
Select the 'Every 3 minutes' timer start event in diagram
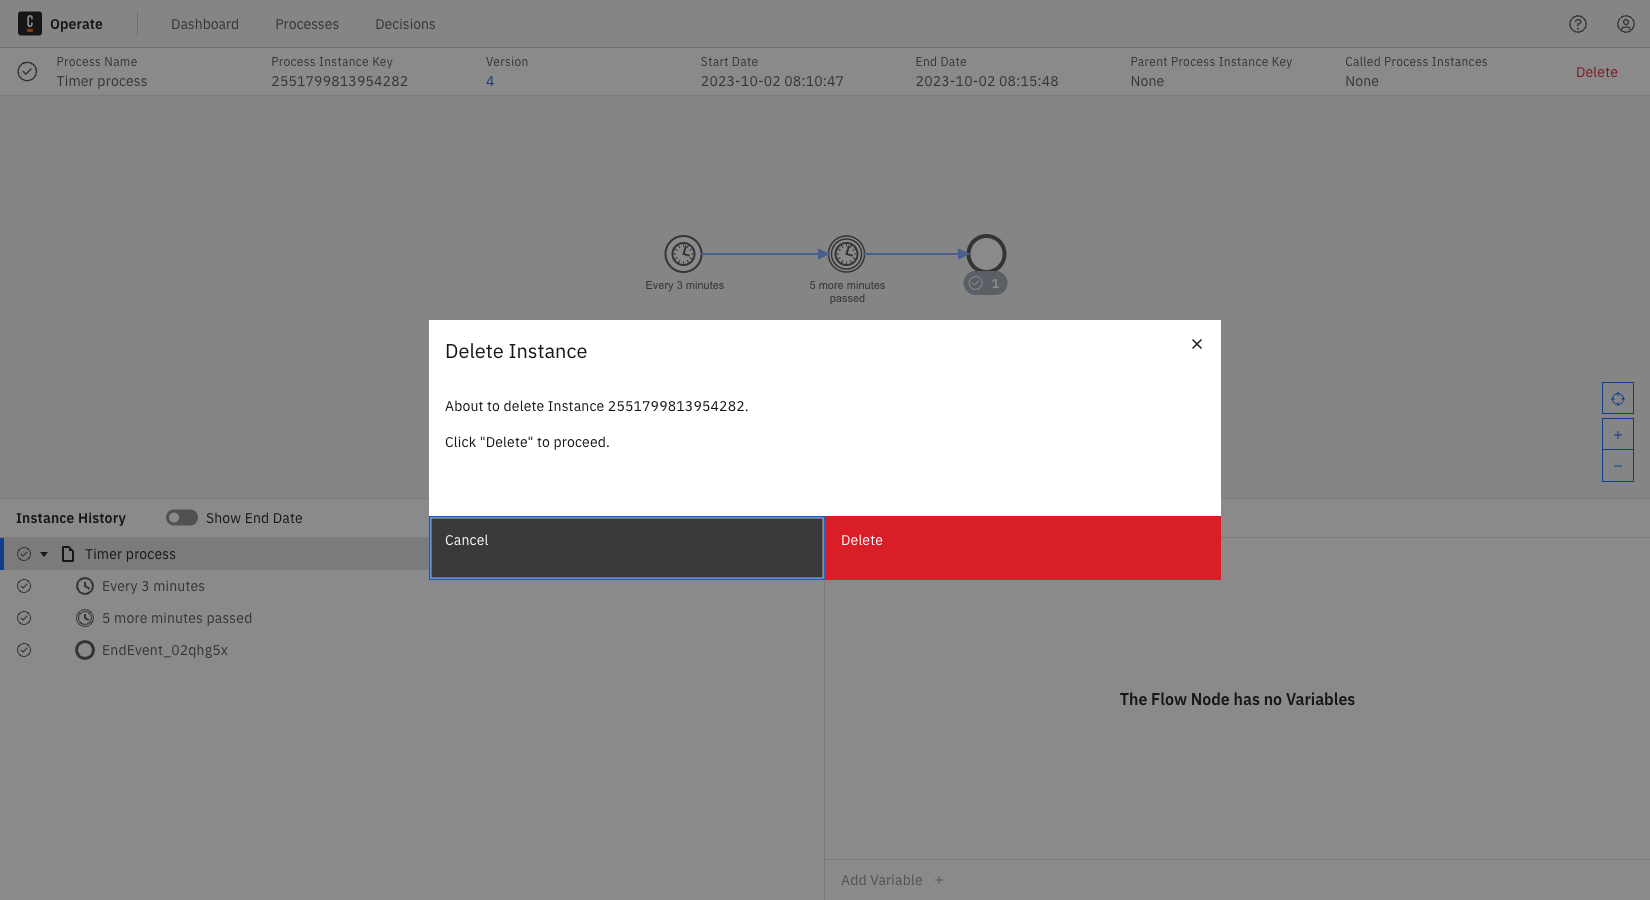(684, 254)
